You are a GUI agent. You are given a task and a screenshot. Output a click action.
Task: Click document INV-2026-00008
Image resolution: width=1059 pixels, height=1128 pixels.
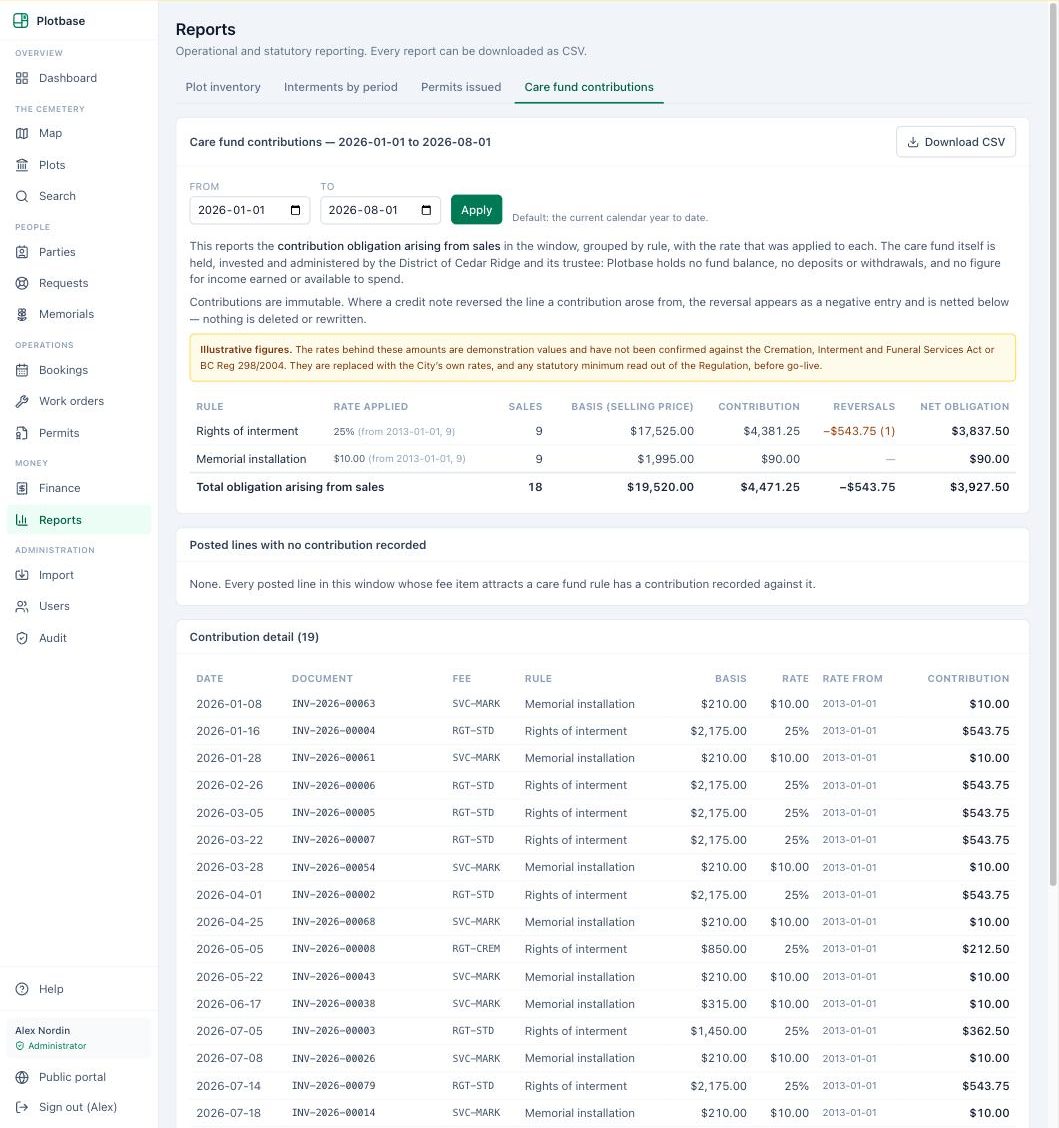coord(333,949)
